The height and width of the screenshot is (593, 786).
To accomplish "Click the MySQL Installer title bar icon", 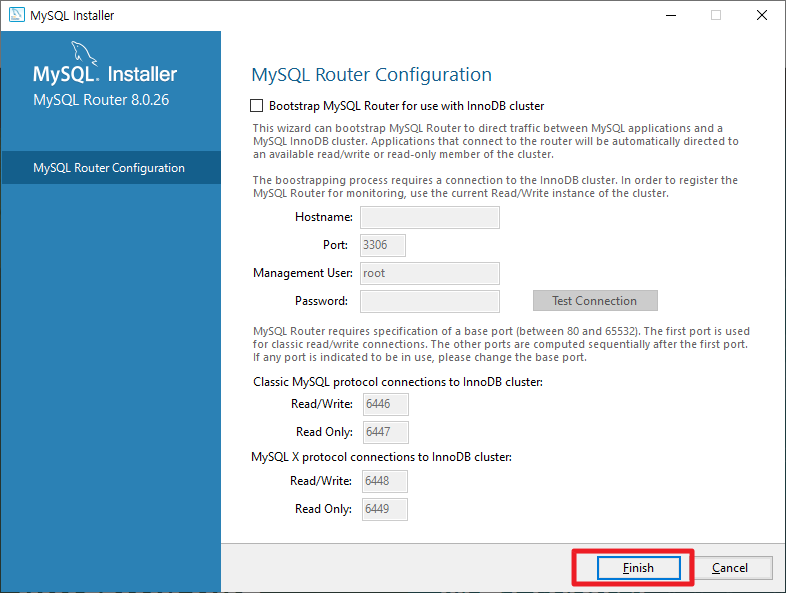I will tap(17, 15).
